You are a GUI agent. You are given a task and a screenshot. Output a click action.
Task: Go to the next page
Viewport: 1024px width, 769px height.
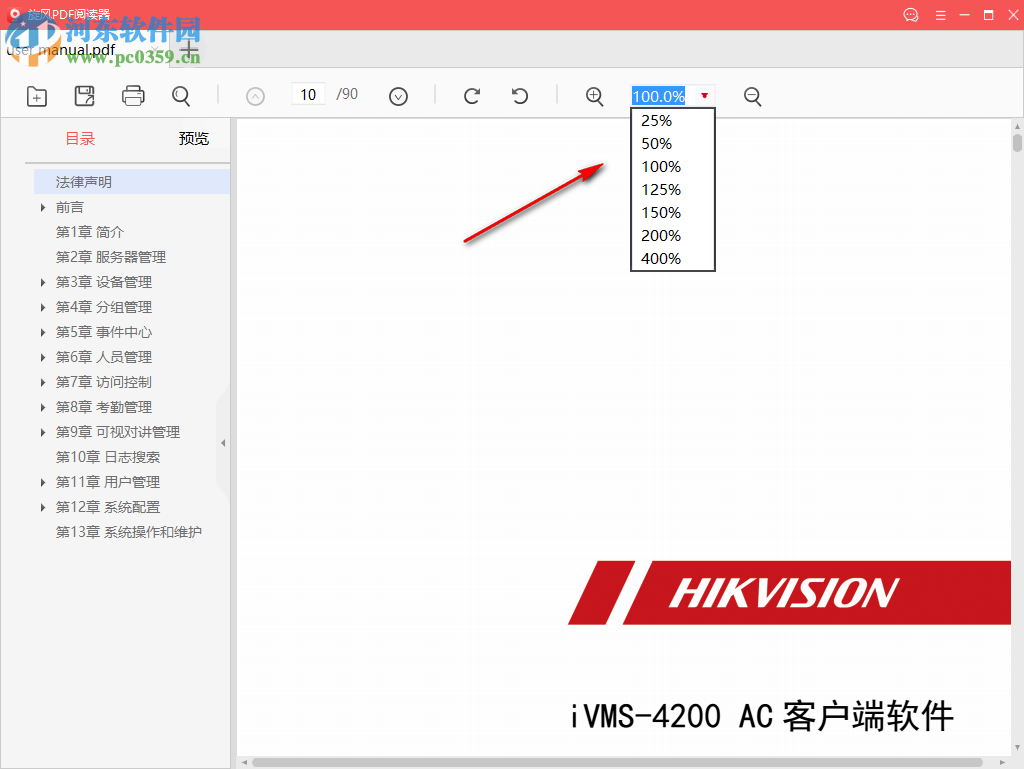point(398,95)
